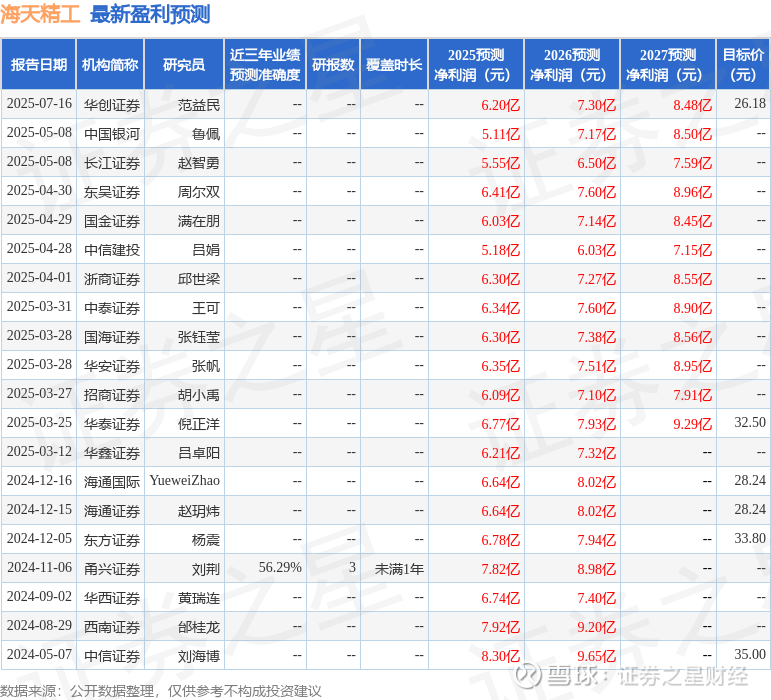
Task: Click the 覆盖时长 column header
Action: (x=394, y=64)
